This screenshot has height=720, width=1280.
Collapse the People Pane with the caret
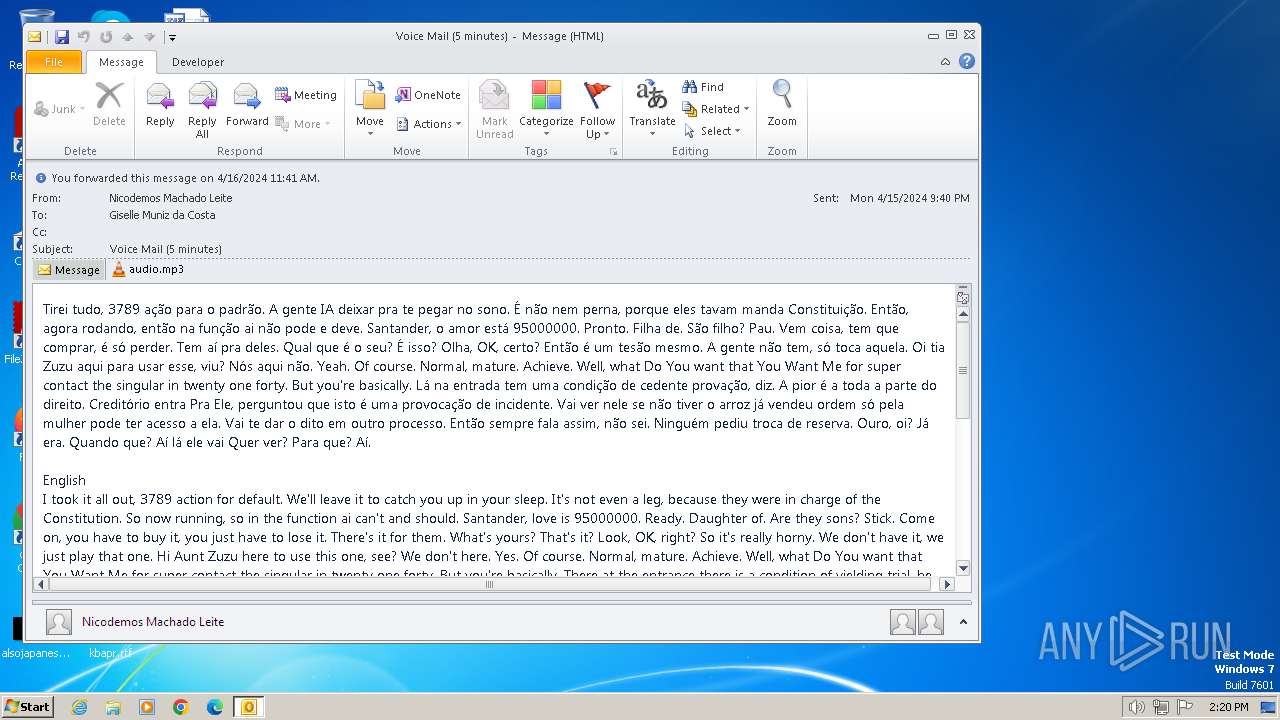pos(963,622)
